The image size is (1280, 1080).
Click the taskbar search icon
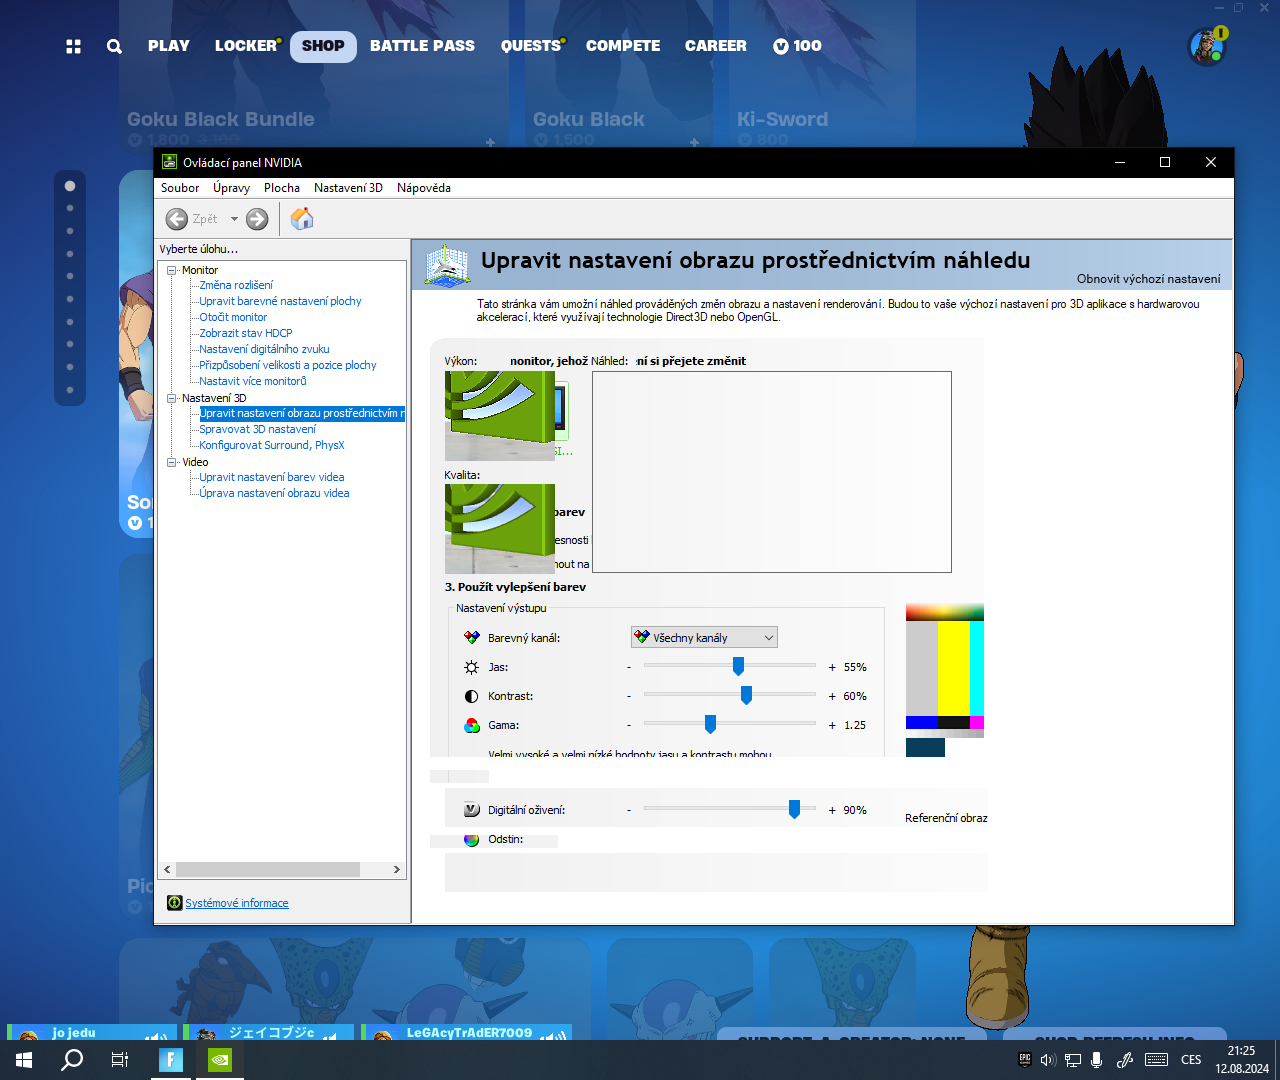72,1060
